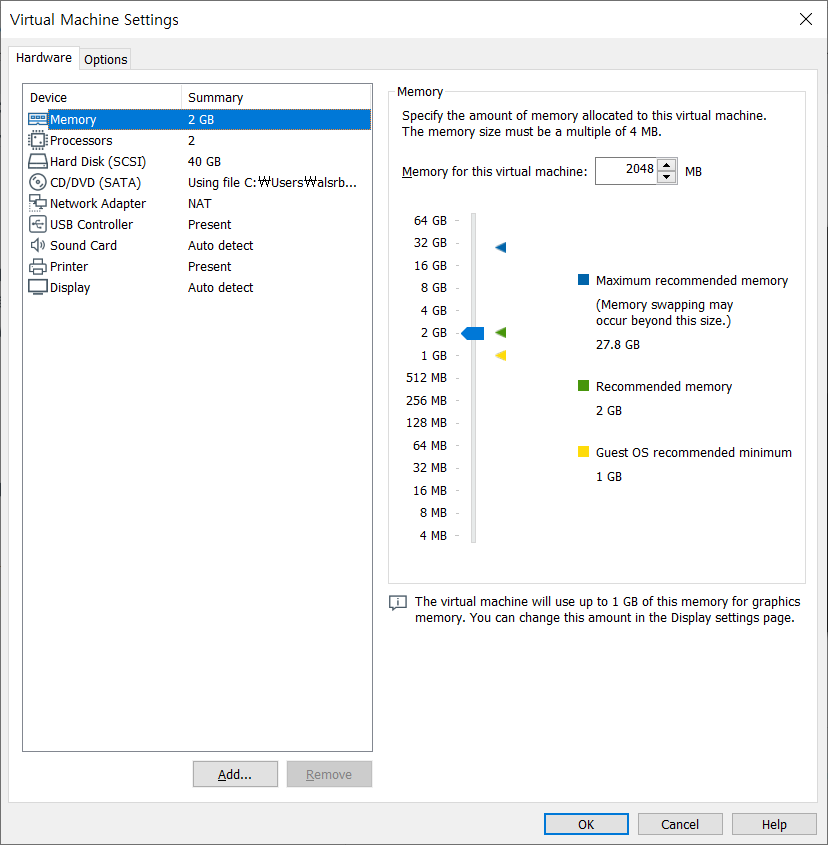This screenshot has height=845, width=828.
Task: Click USB Controller row label
Action: [91, 224]
